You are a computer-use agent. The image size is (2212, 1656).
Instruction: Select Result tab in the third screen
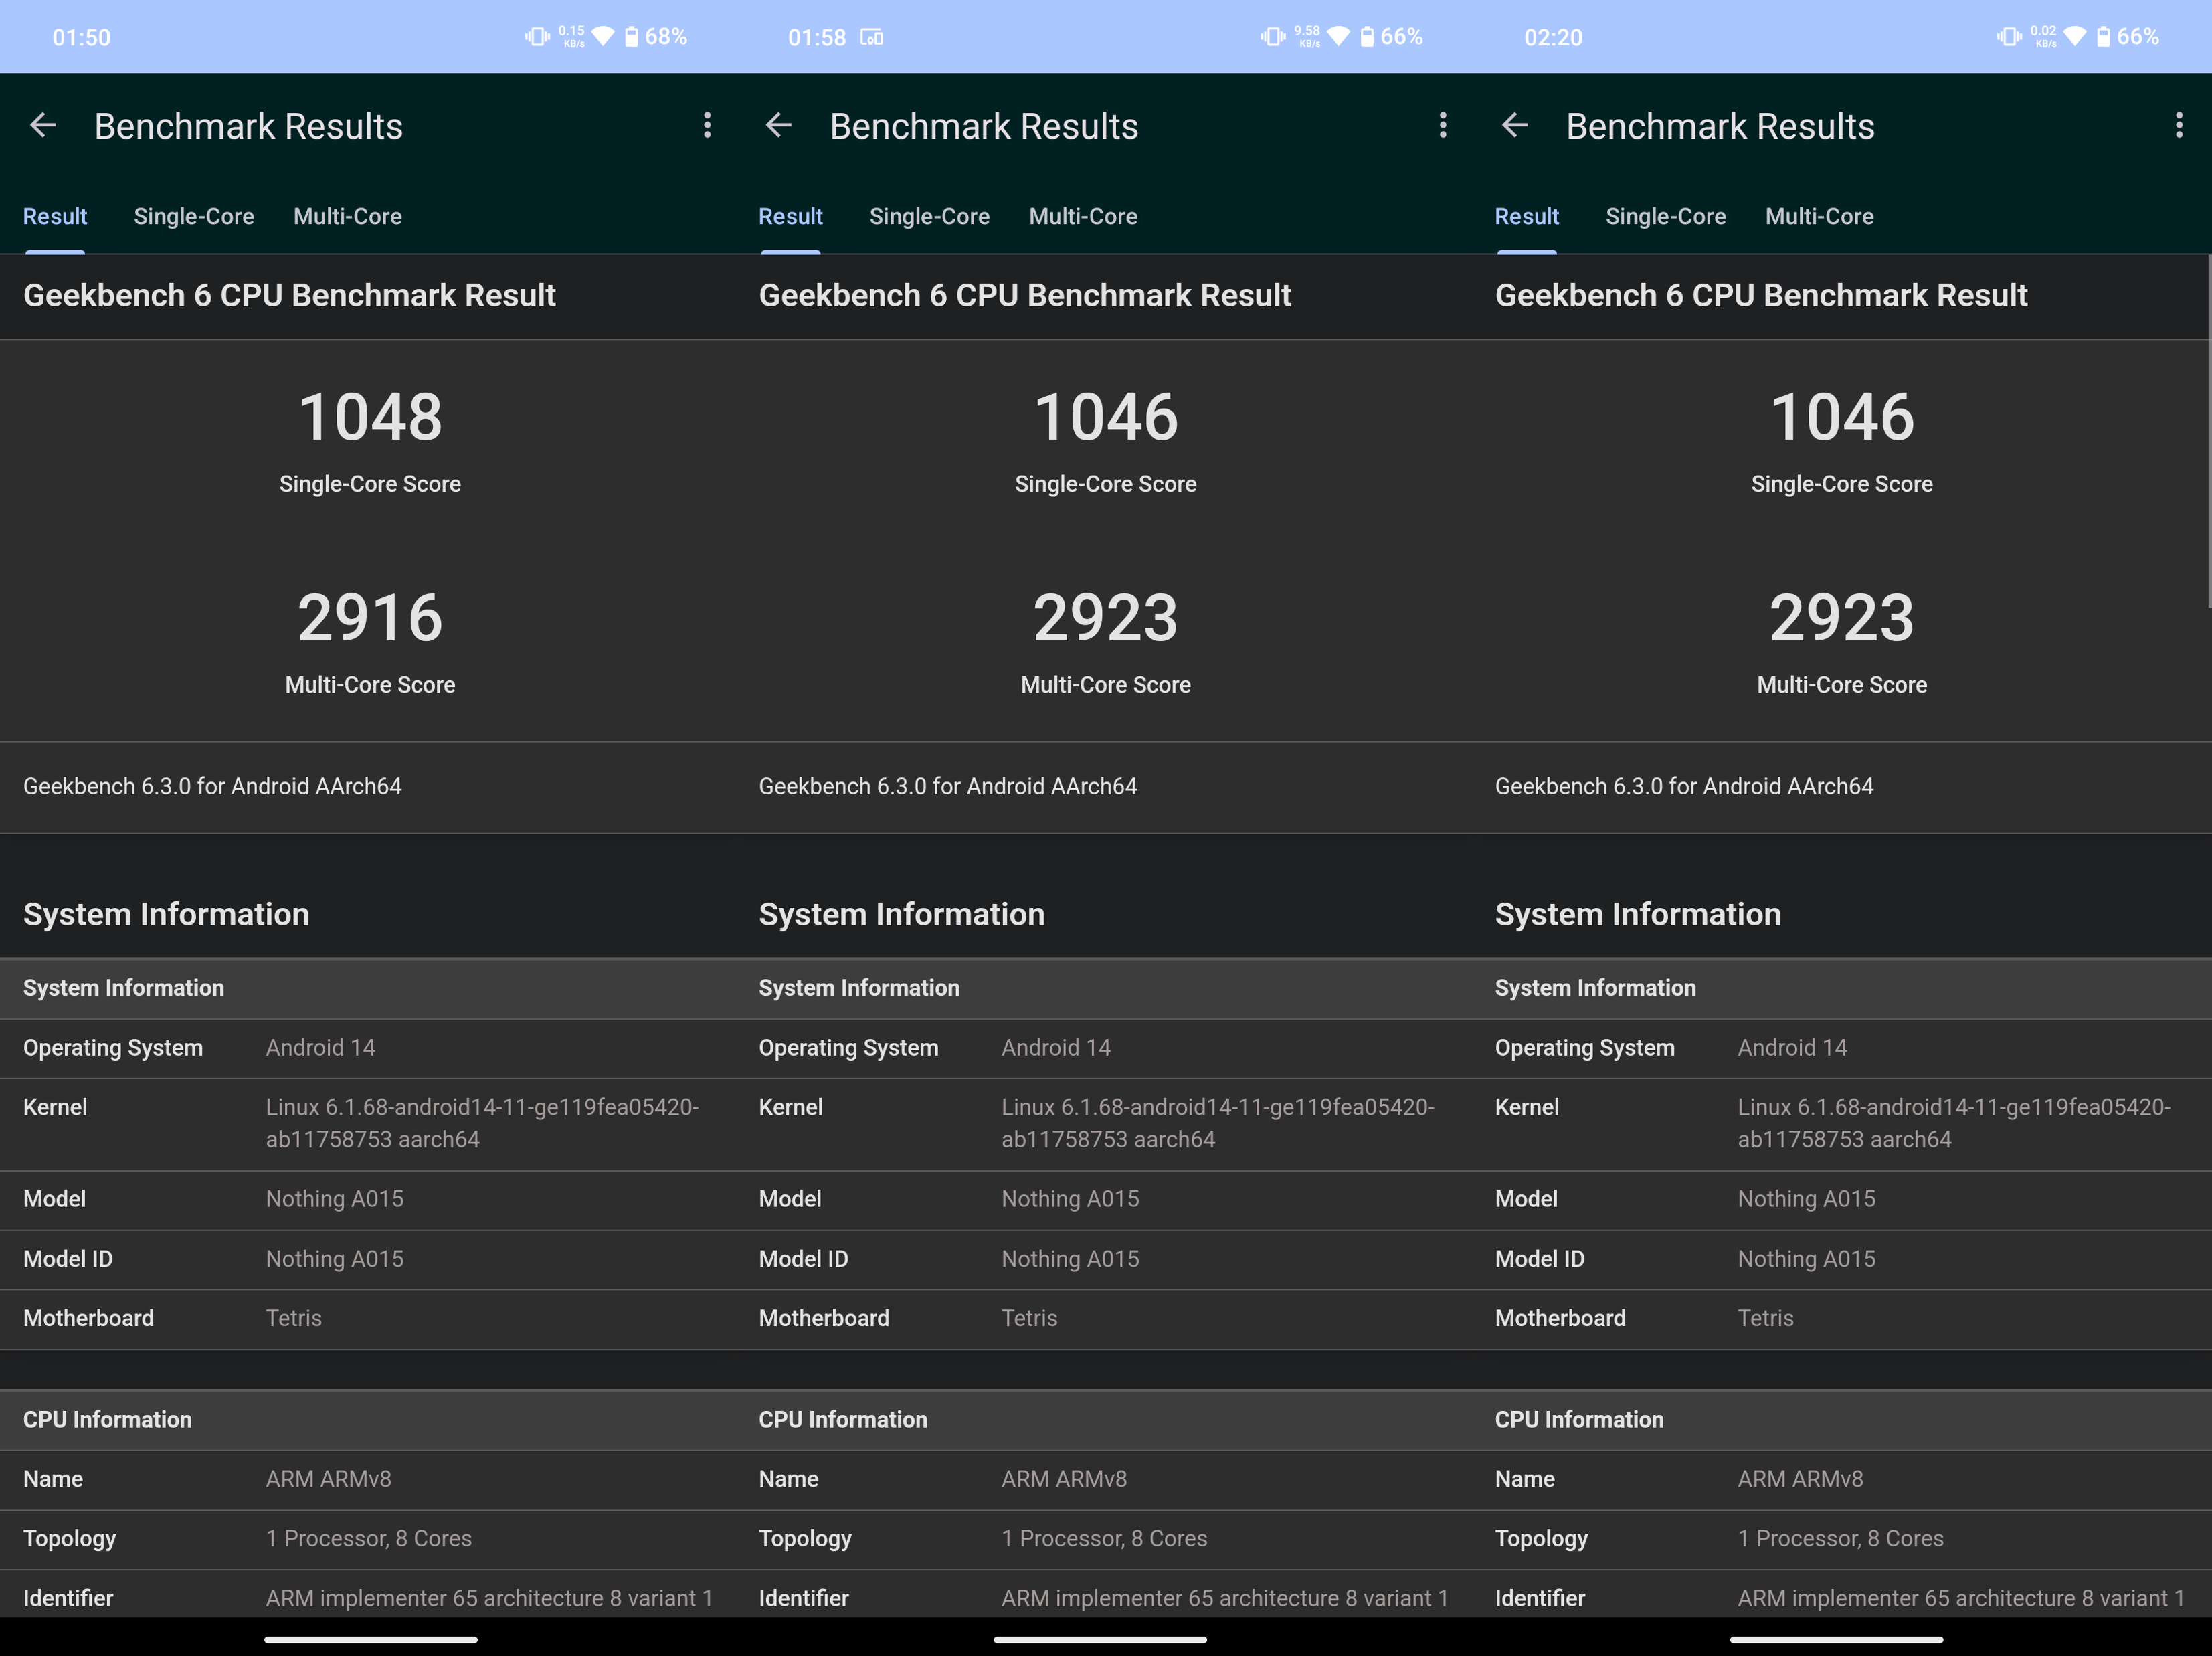pos(1526,217)
